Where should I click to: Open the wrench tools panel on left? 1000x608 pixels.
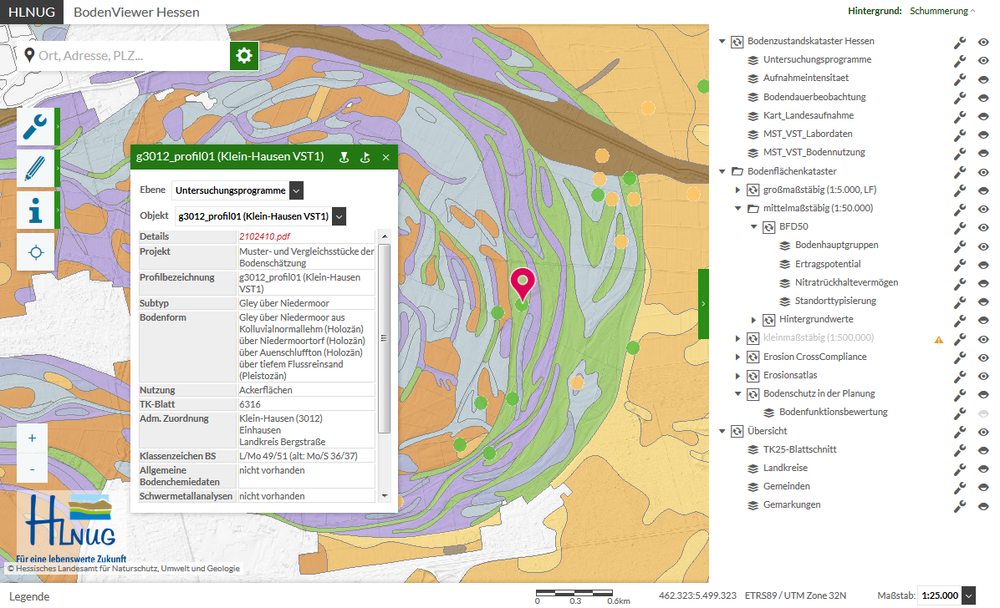click(37, 126)
